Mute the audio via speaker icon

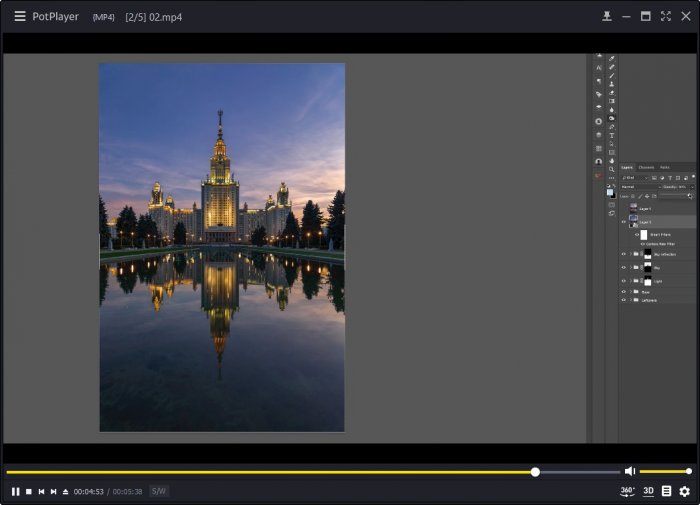[x=629, y=471]
